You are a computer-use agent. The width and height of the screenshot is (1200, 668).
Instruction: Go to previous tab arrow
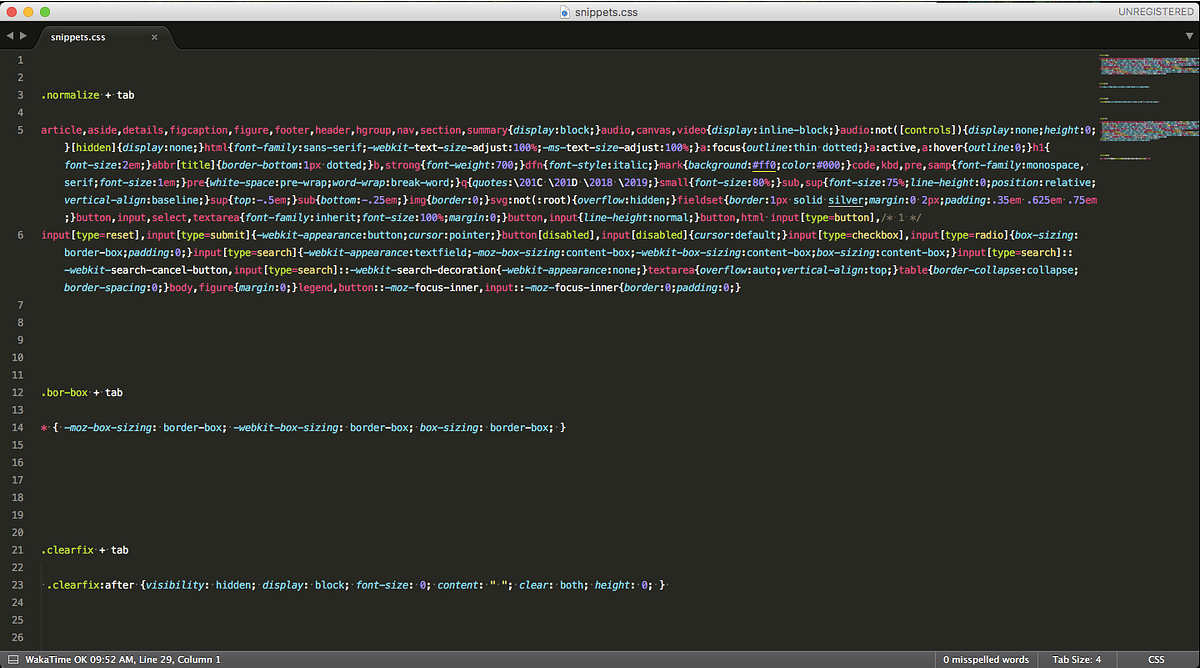9,36
